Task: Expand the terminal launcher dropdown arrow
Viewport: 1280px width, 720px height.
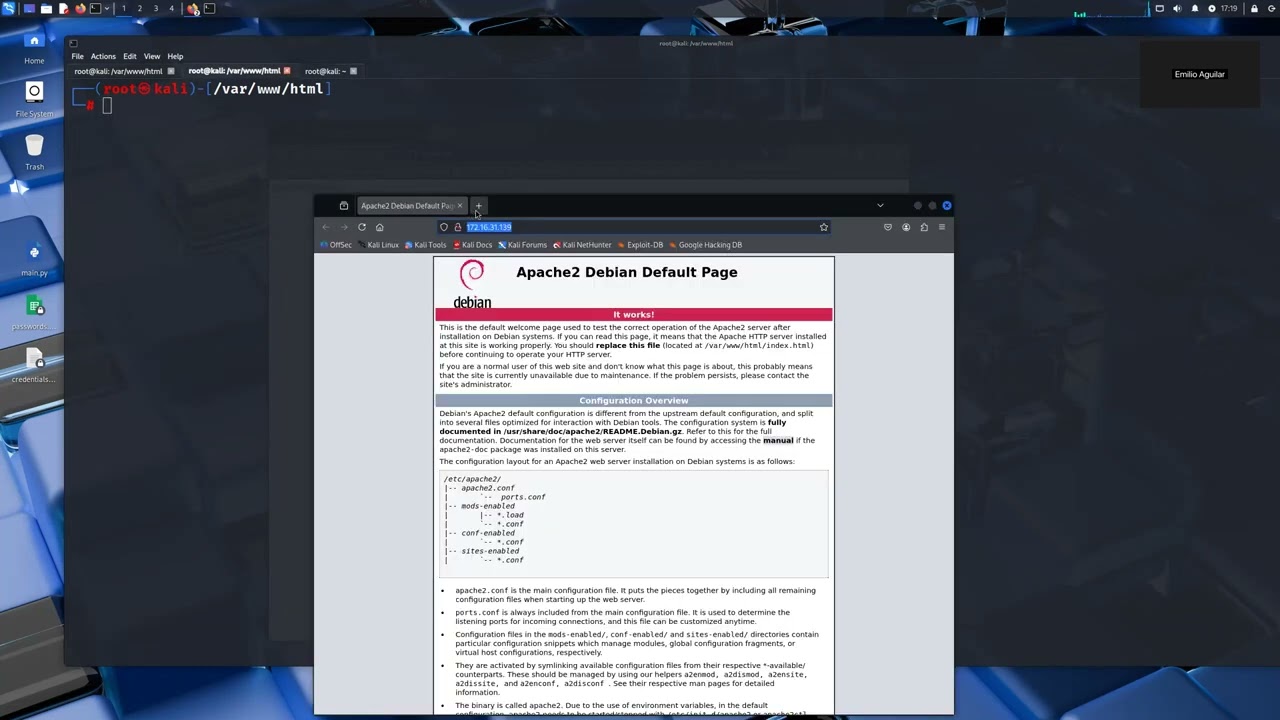Action: coord(107,8)
